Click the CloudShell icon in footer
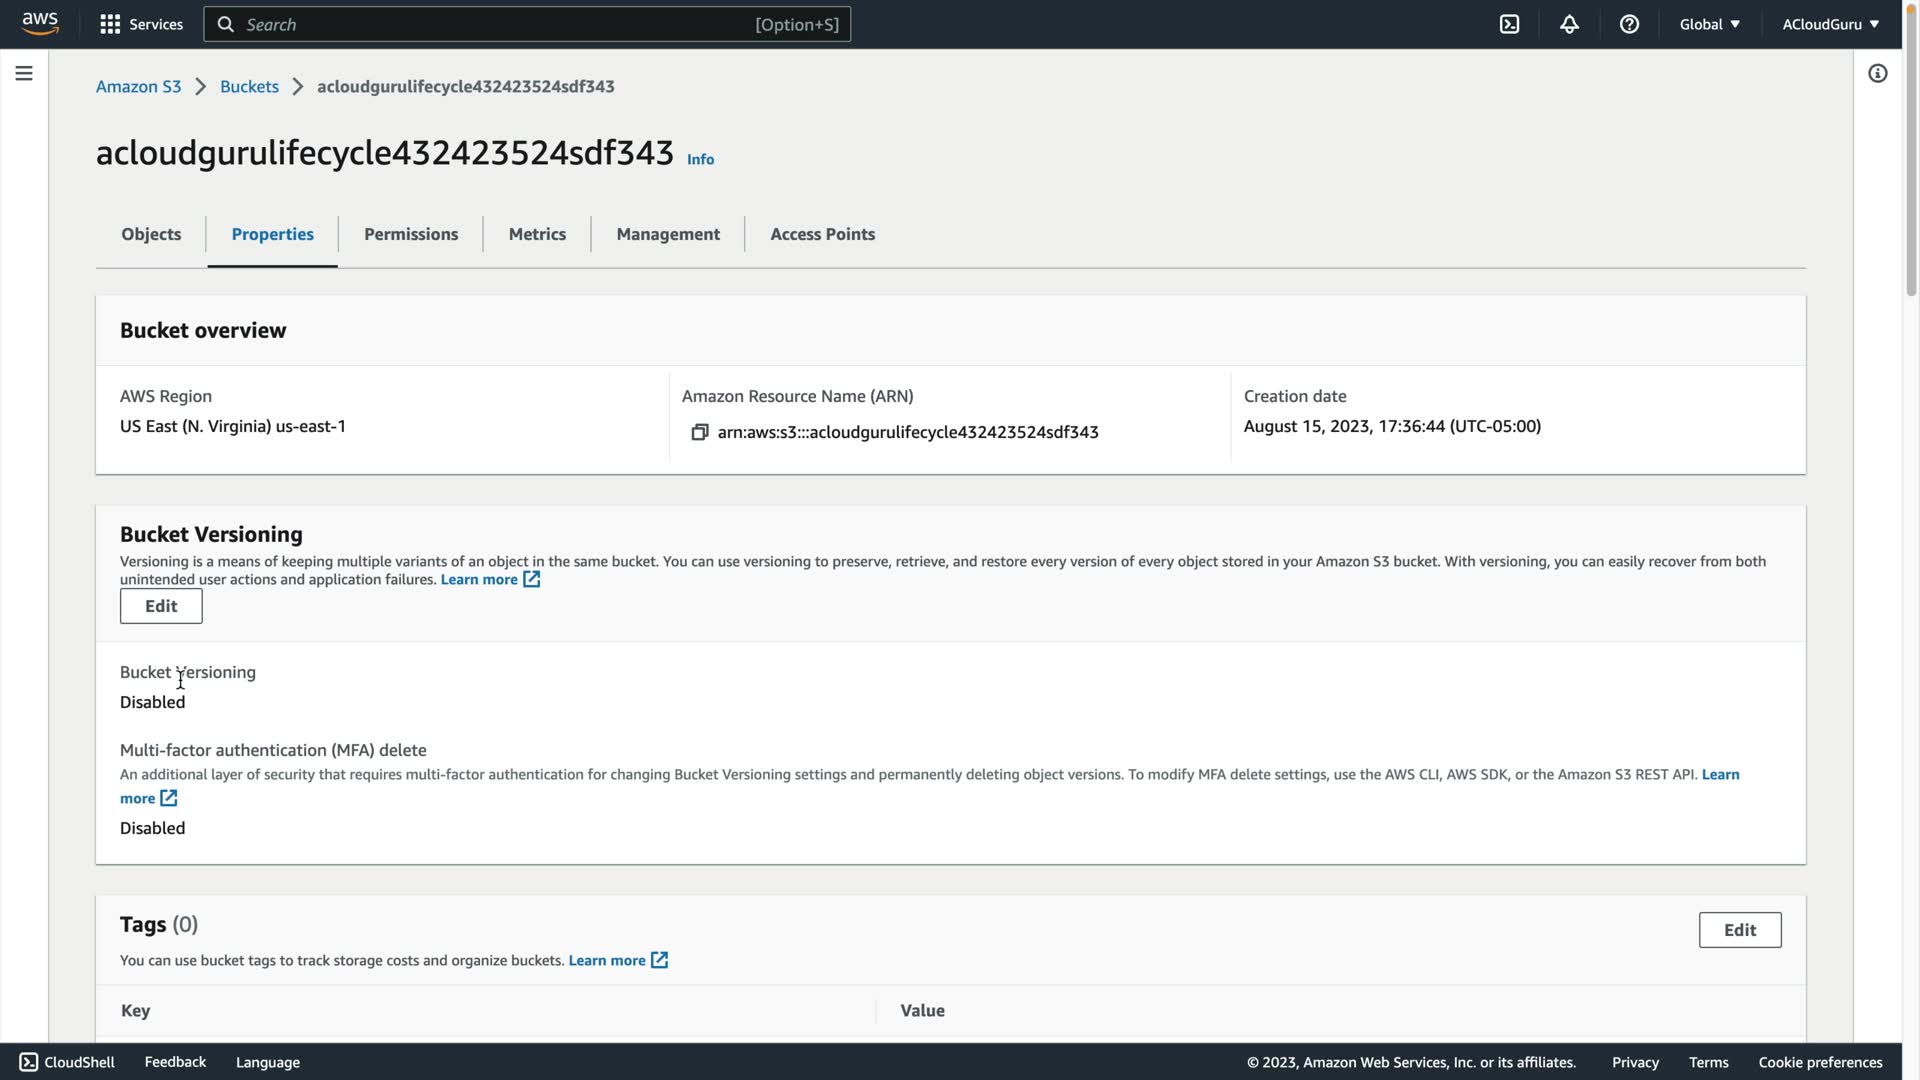Screen dimensions: 1920x1080 (x=29, y=1062)
